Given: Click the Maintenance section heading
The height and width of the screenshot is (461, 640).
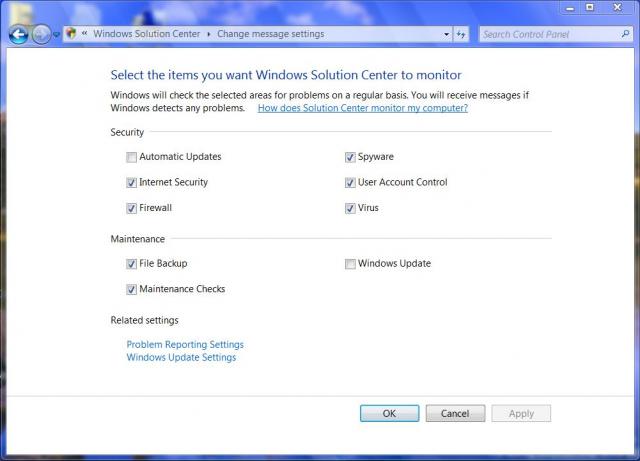Looking at the screenshot, I should 138,239.
